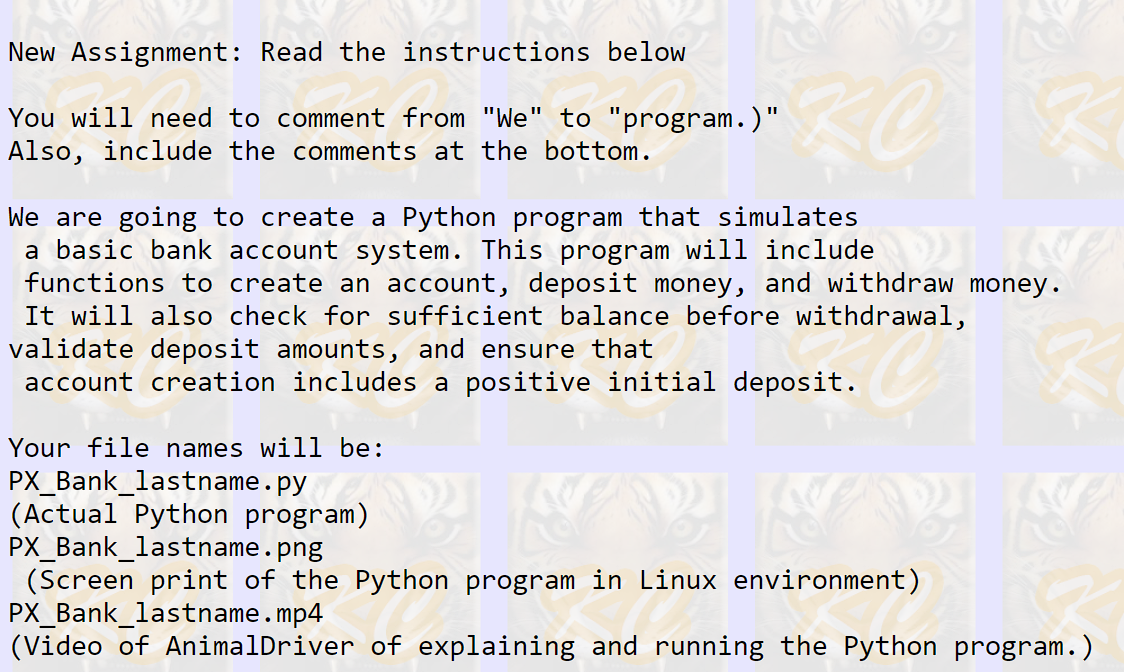The height and width of the screenshot is (672, 1124).
Task: Click the PX_Bank_lastname.png file name
Action: (x=166, y=547)
